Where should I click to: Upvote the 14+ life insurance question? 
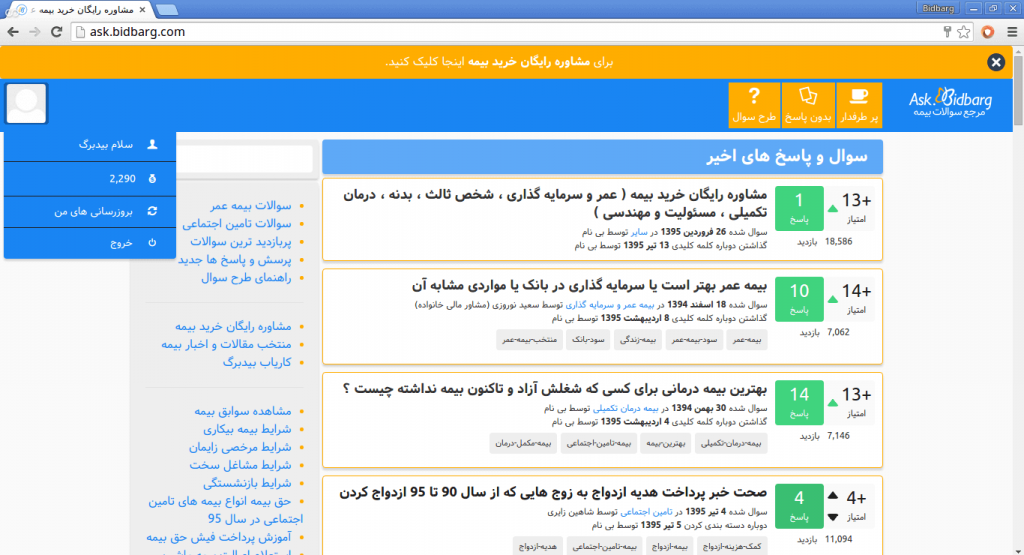[833, 299]
